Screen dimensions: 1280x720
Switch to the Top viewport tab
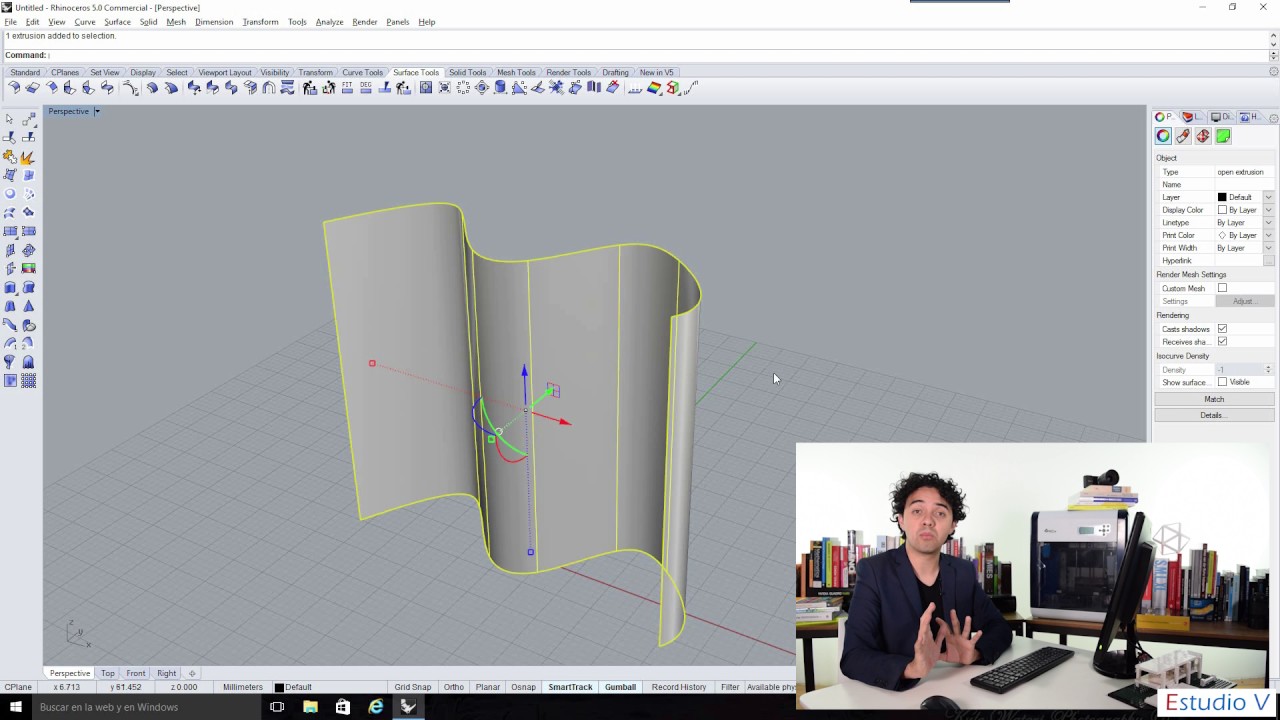pyautogui.click(x=107, y=673)
